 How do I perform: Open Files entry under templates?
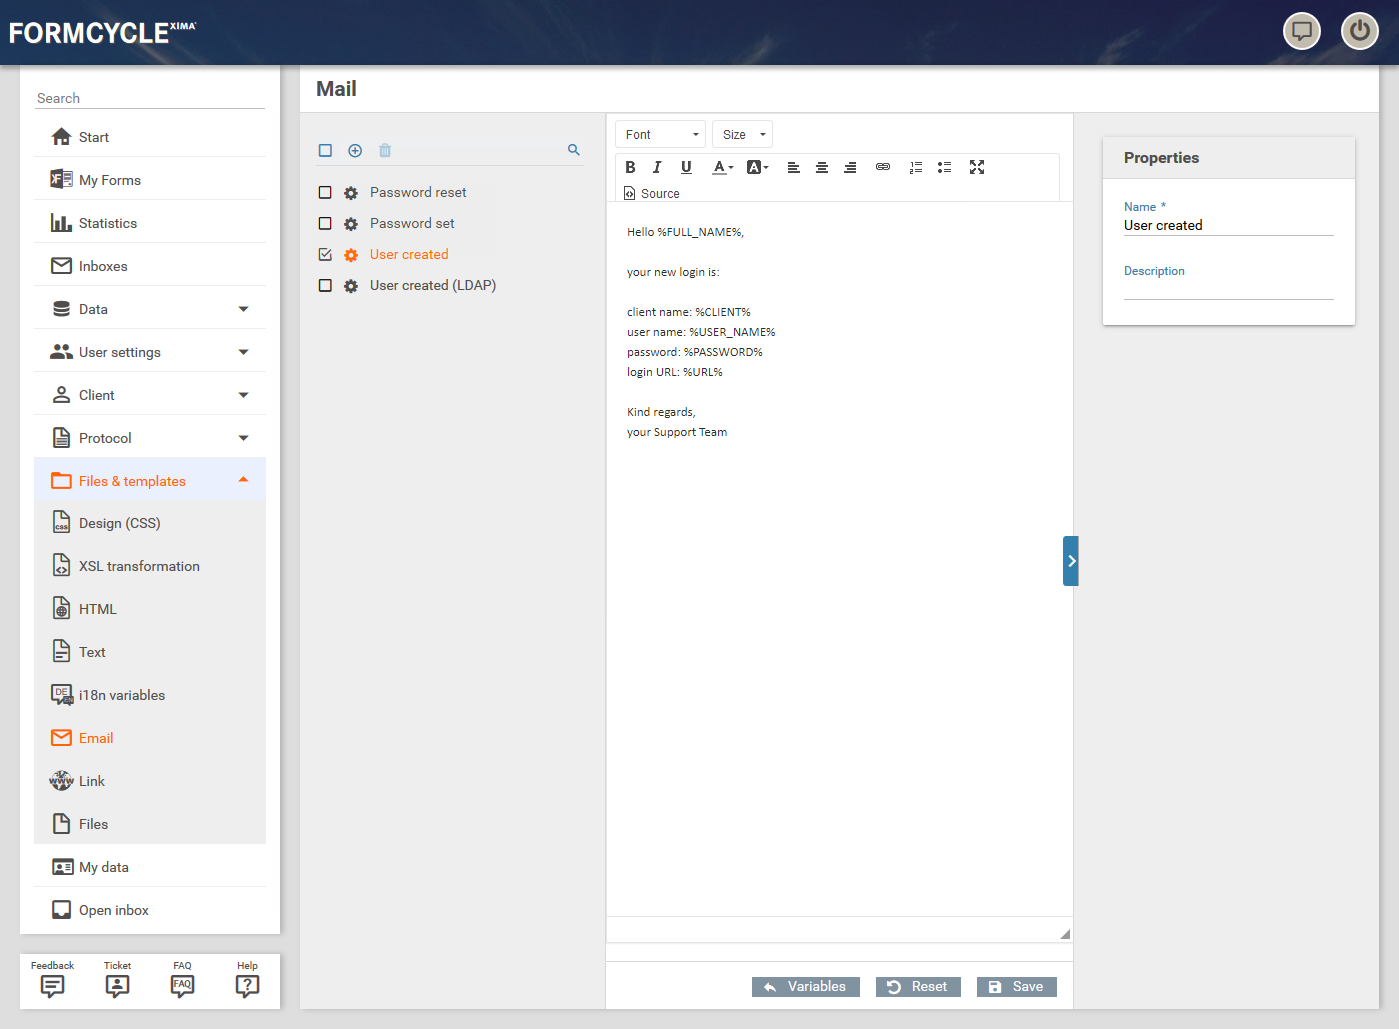150,824
